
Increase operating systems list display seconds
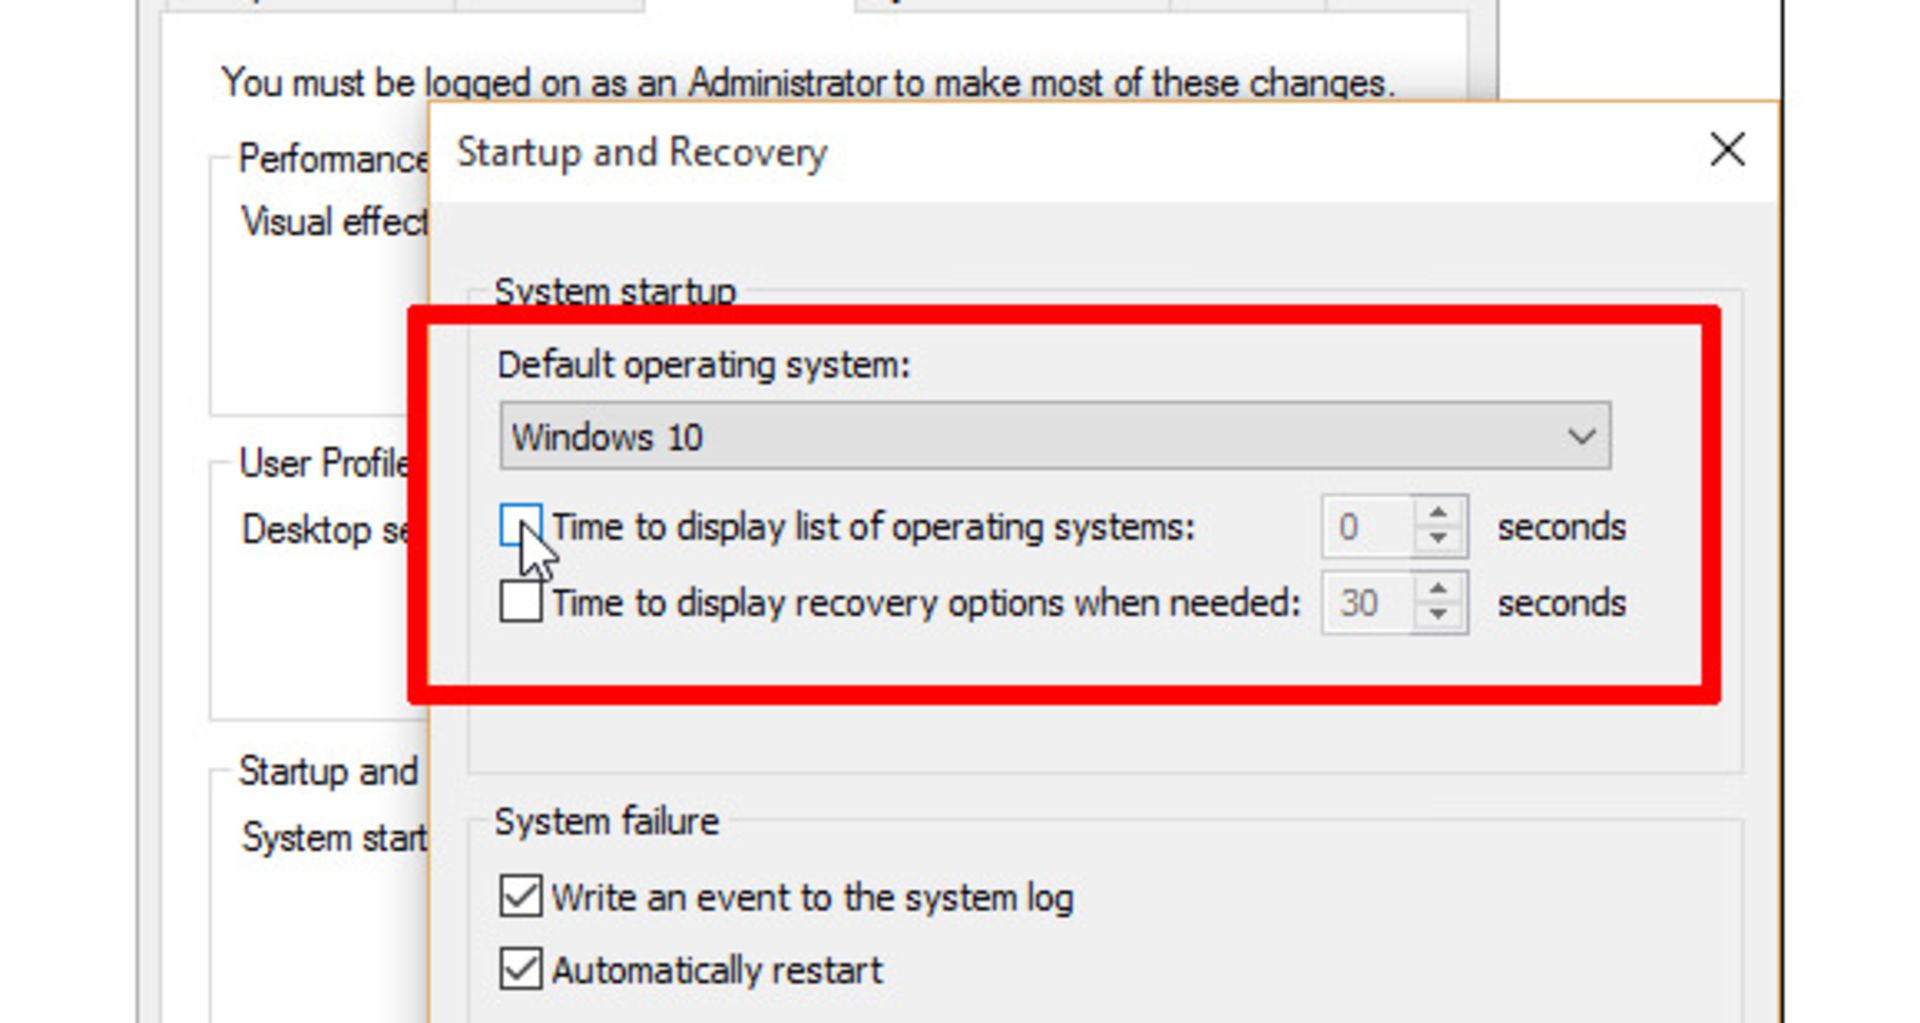1439,513
